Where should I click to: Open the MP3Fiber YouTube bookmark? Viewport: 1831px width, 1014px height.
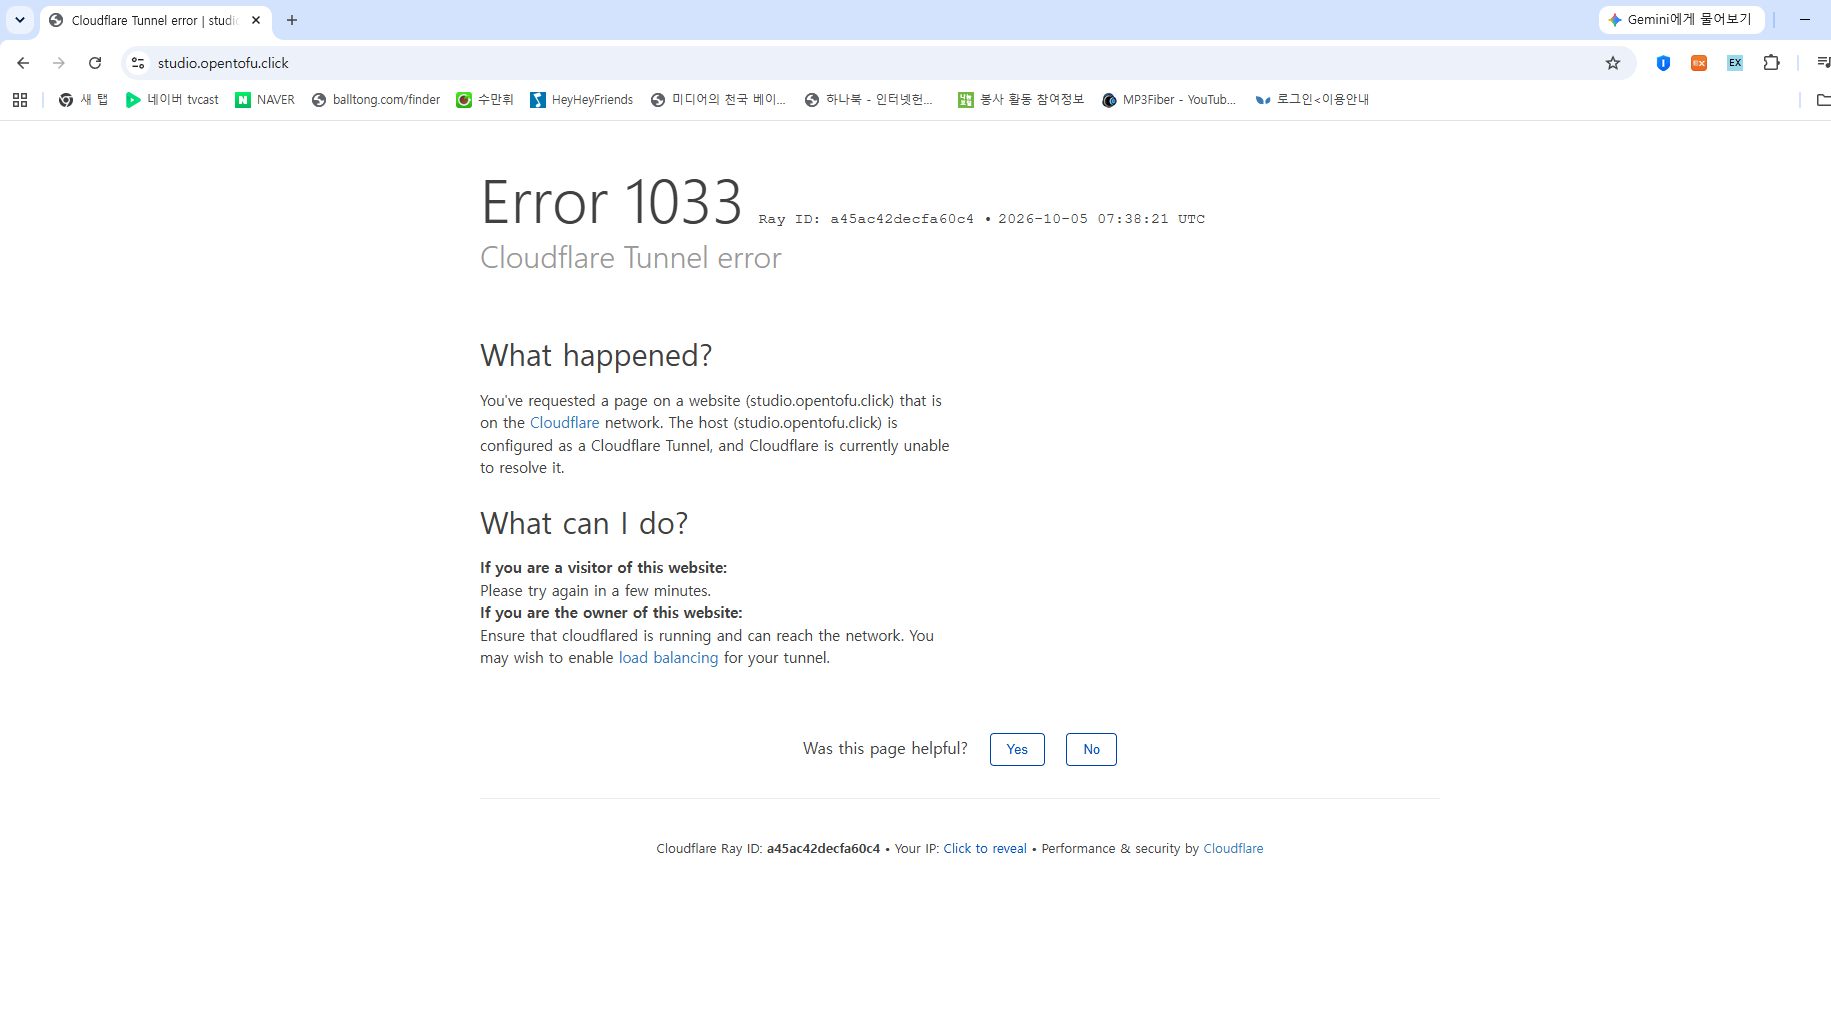(1169, 100)
